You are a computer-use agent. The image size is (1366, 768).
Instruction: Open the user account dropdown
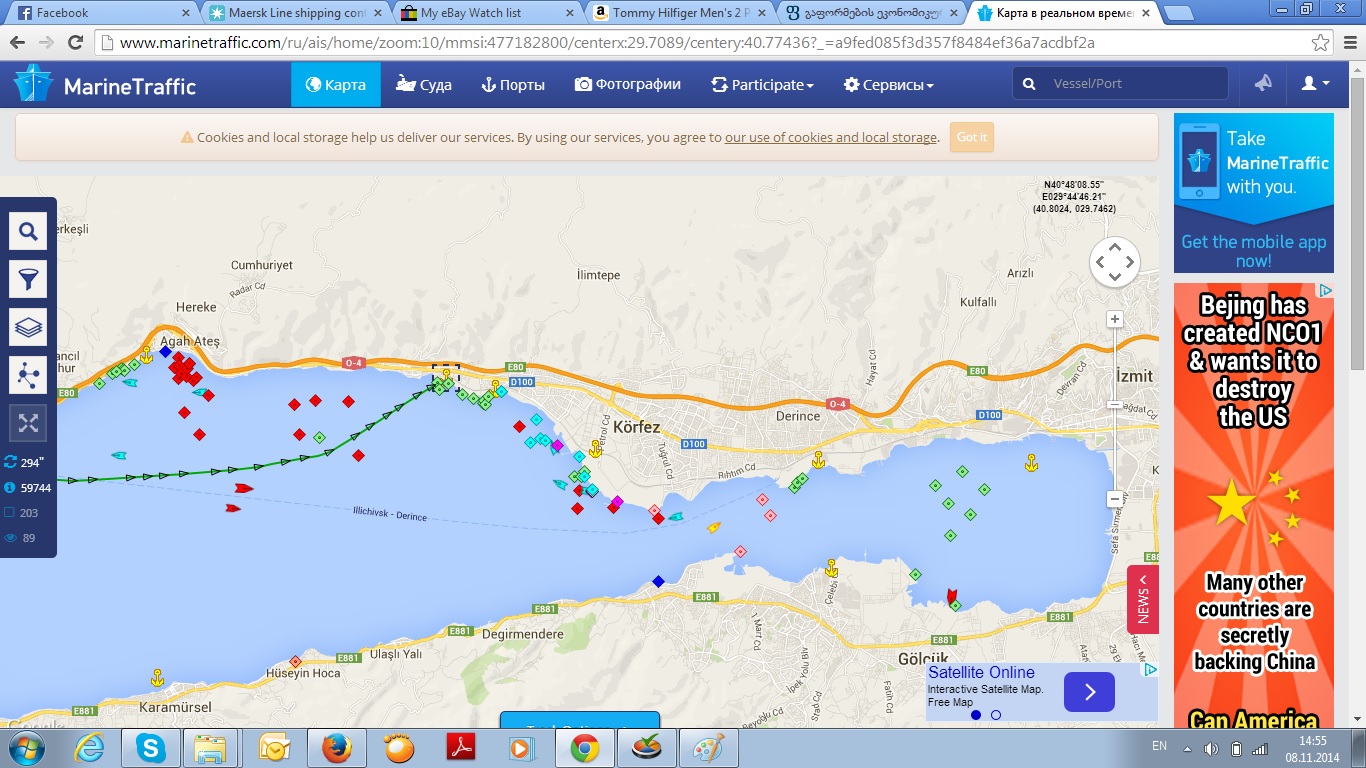click(1315, 84)
